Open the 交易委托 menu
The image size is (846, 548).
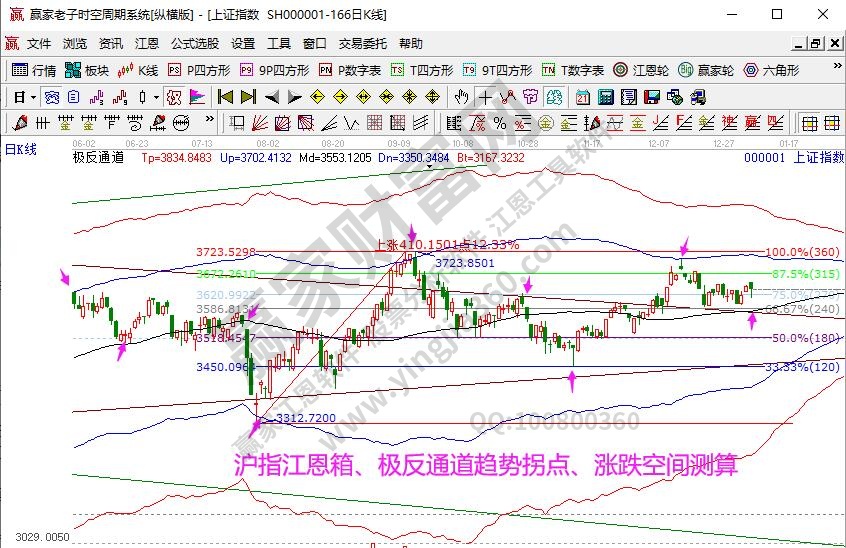pyautogui.click(x=363, y=44)
